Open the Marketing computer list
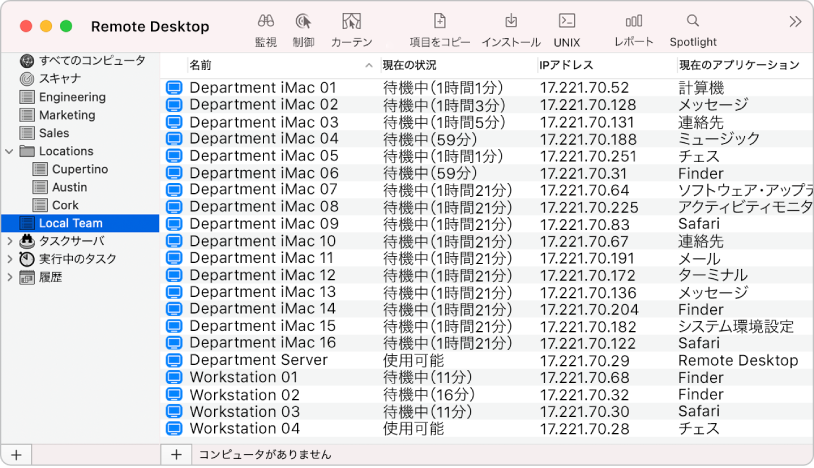Image resolution: width=814 pixels, height=468 pixels. [x=67, y=115]
